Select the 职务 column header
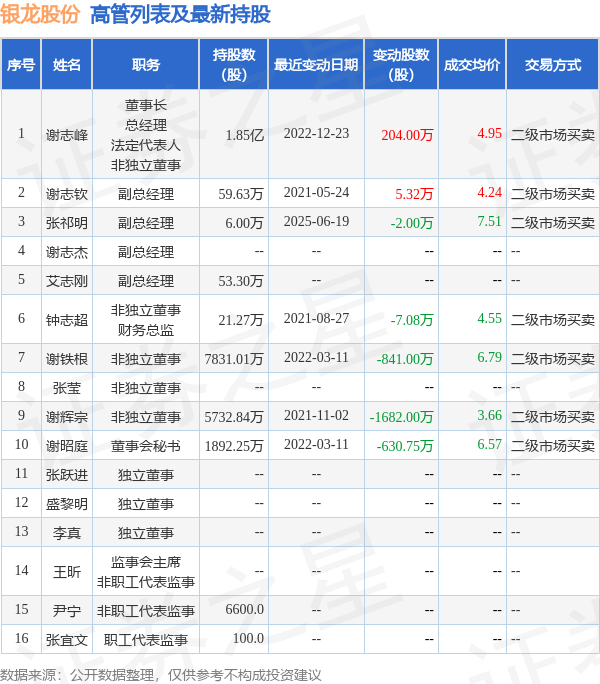The image size is (600, 684). click(x=146, y=65)
